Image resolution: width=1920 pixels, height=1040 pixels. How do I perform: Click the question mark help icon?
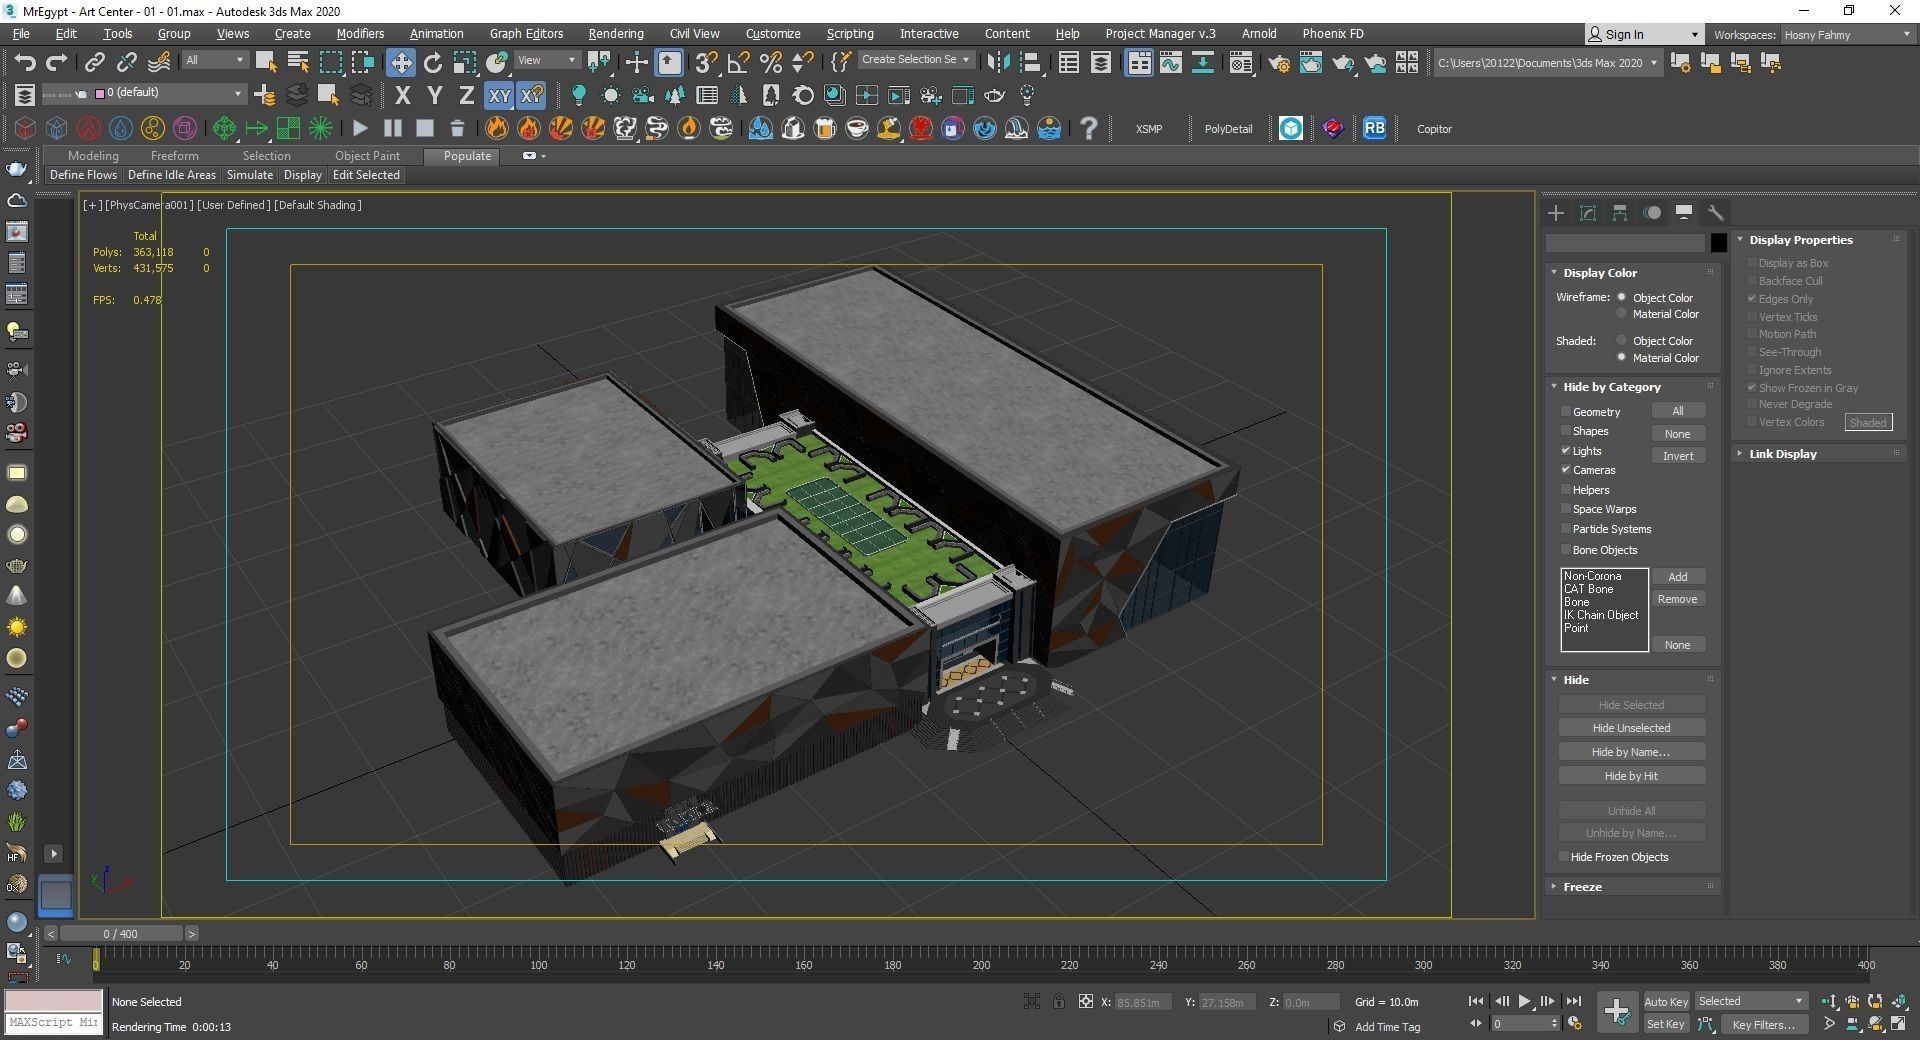pos(1089,128)
